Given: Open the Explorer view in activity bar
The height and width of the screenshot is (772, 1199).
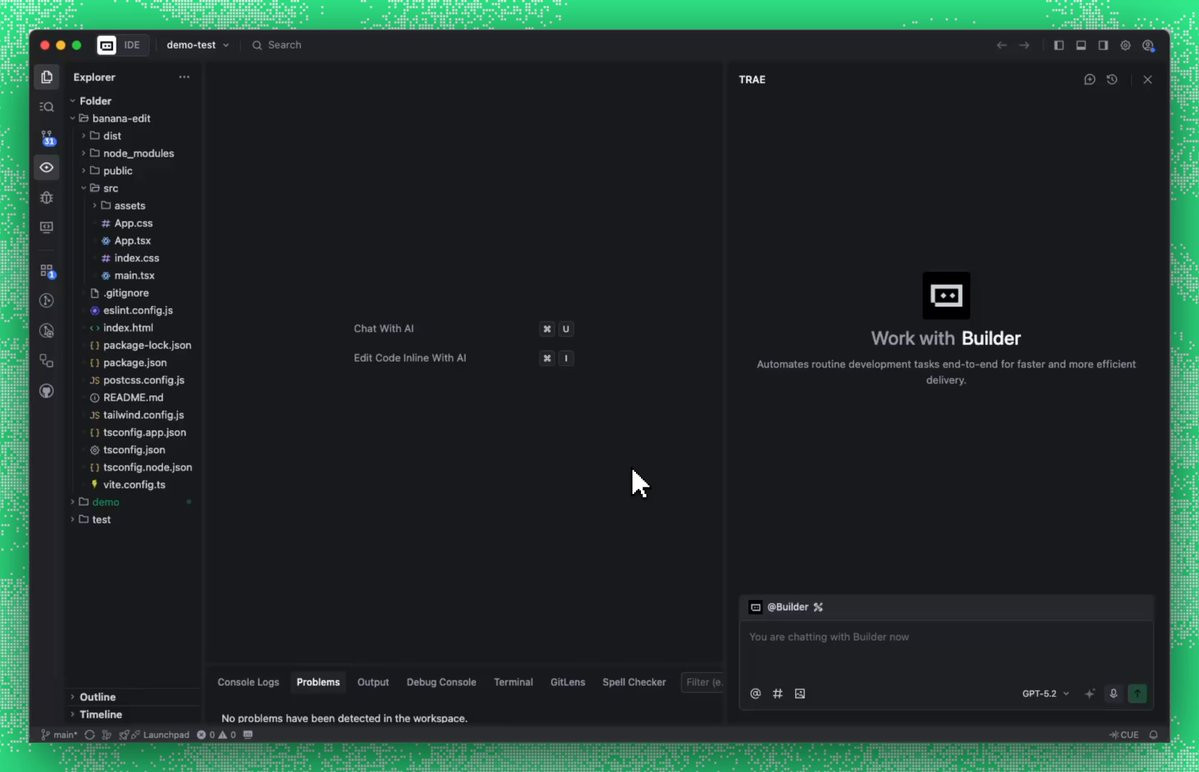Looking at the screenshot, I should tap(47, 77).
